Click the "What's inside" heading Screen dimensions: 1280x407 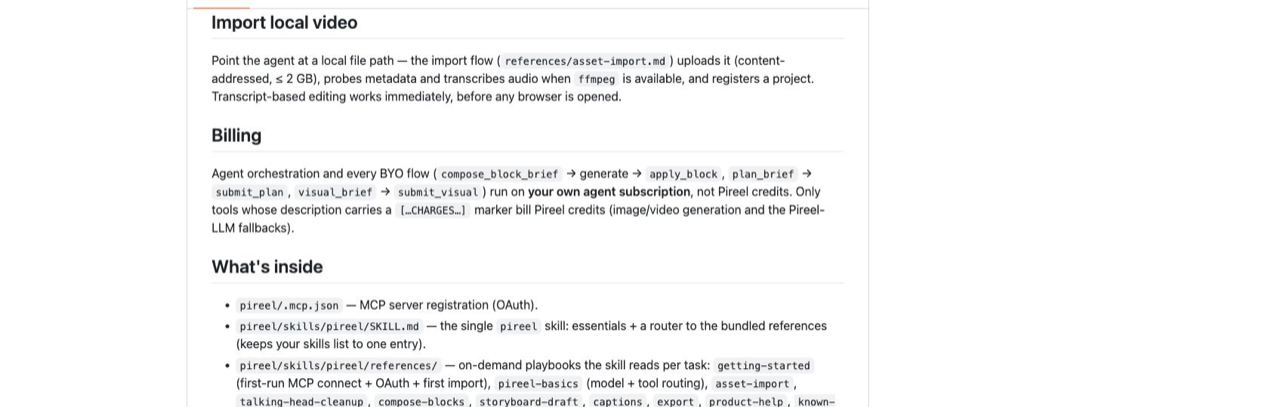(x=267, y=266)
